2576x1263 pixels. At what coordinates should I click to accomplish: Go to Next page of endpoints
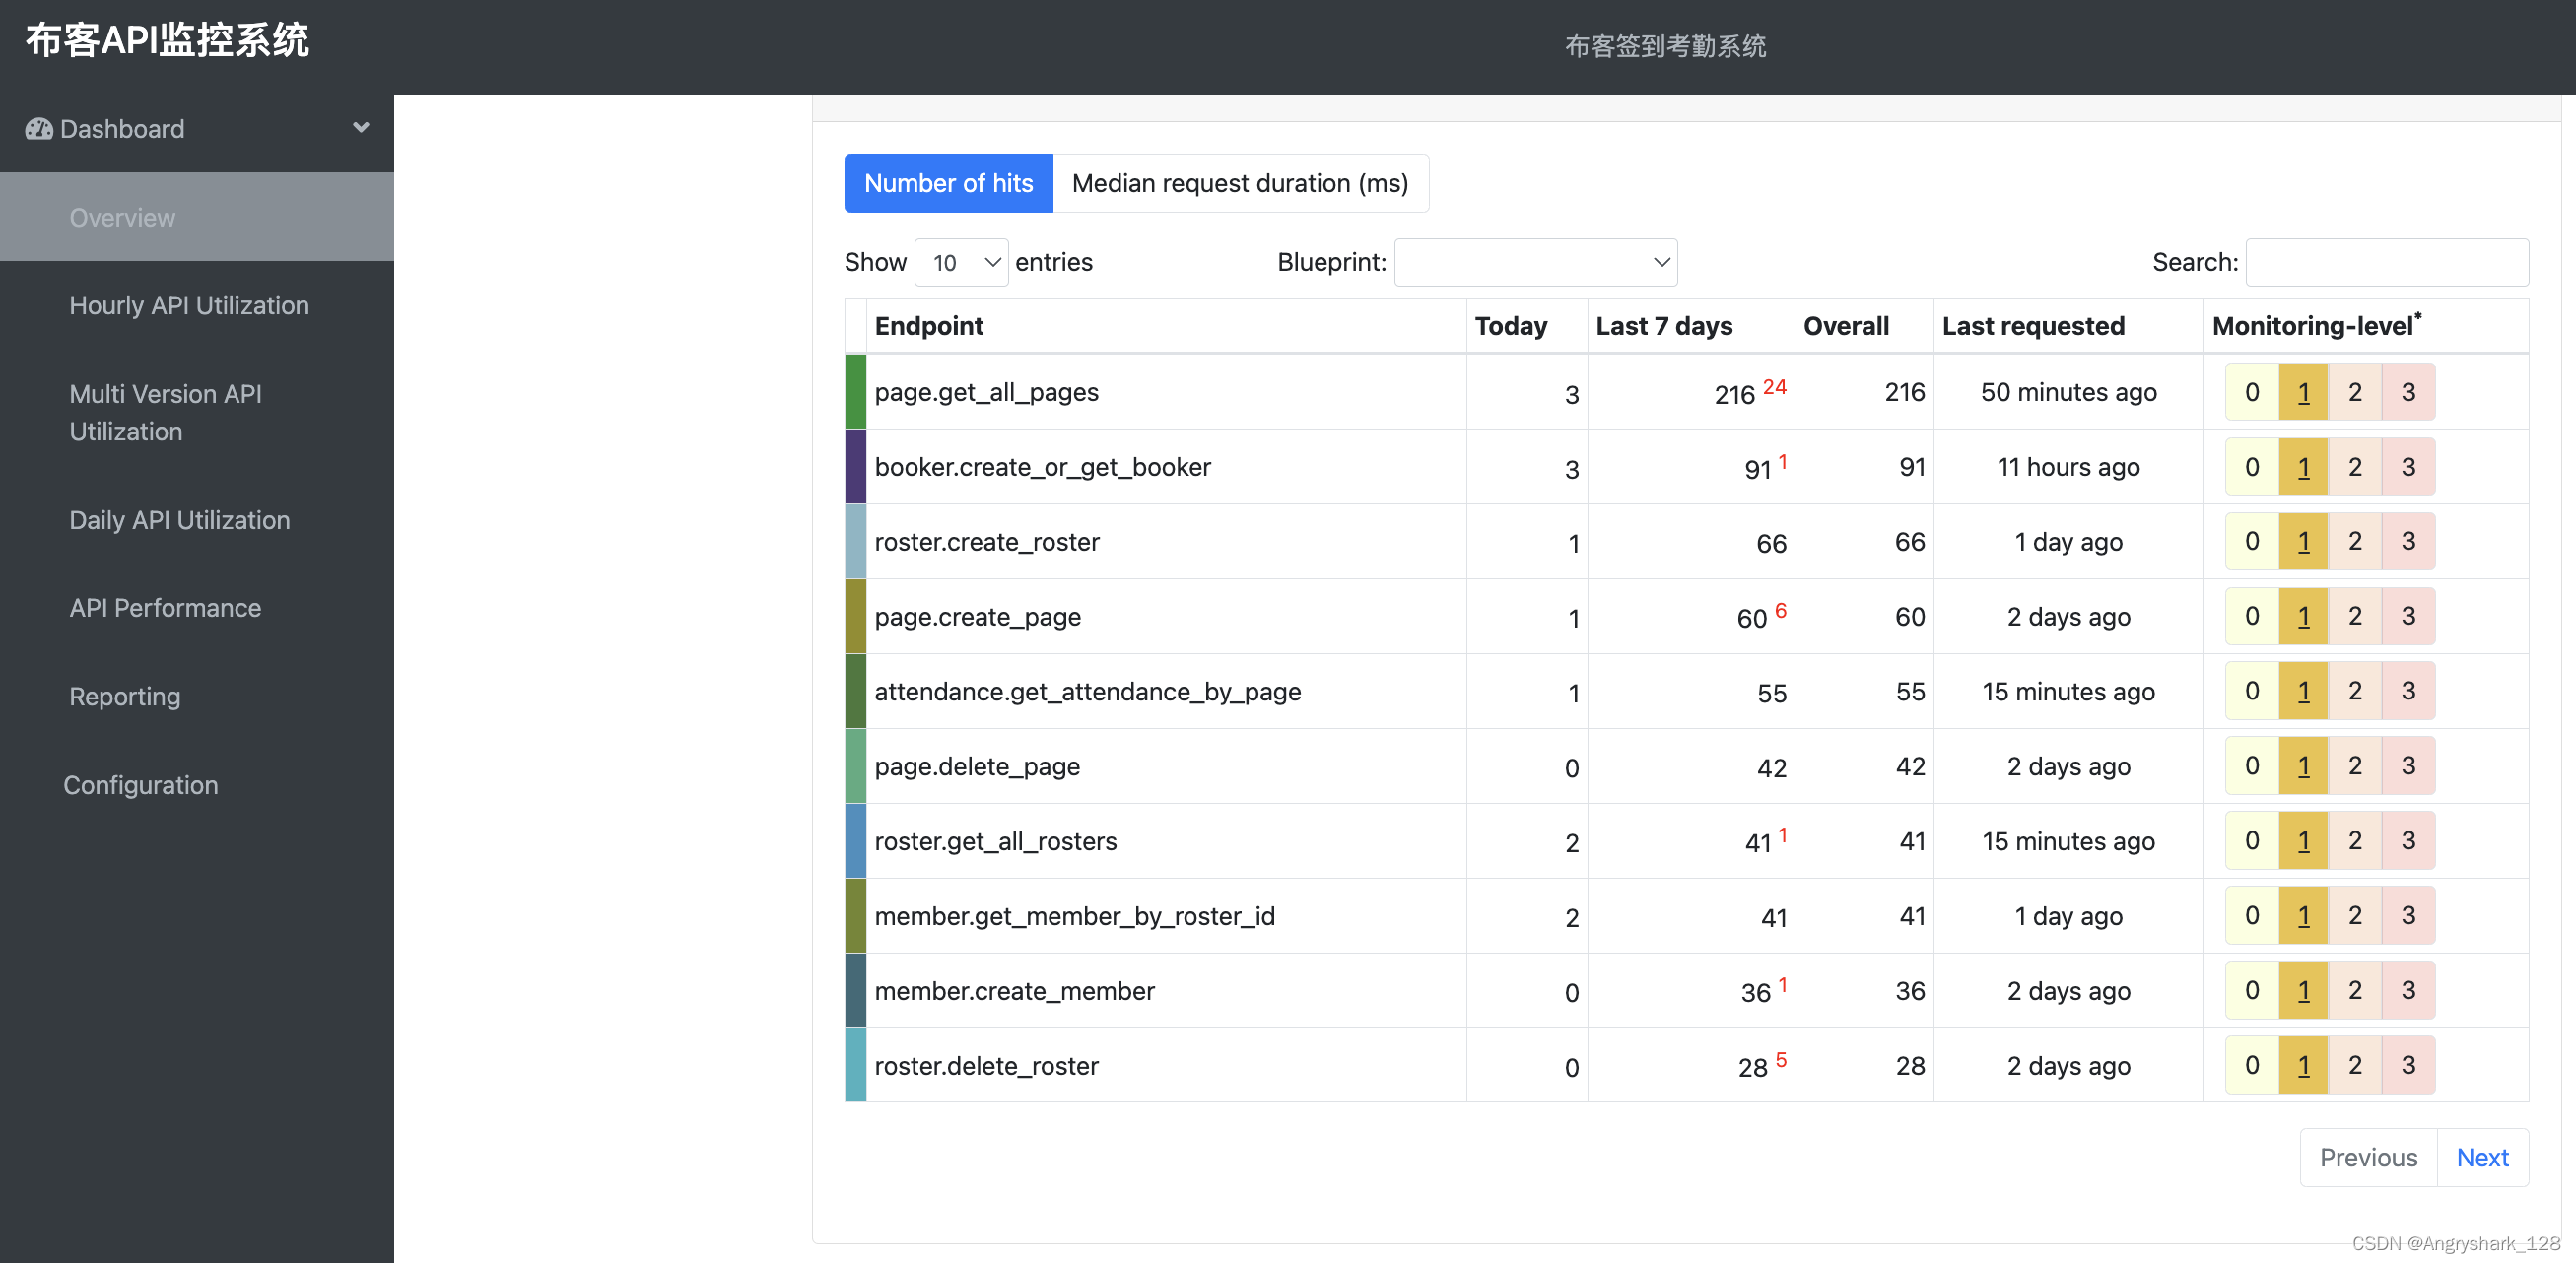tap(2481, 1158)
